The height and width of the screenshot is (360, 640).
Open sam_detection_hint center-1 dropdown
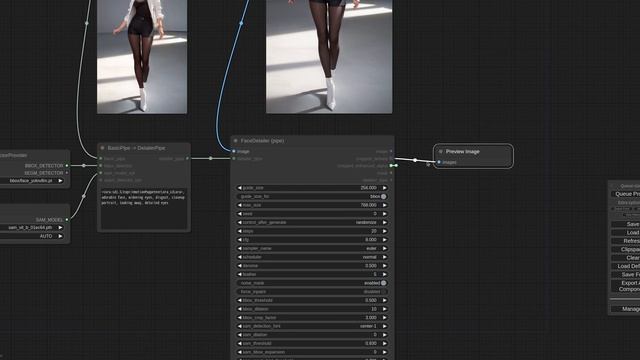click(x=312, y=326)
